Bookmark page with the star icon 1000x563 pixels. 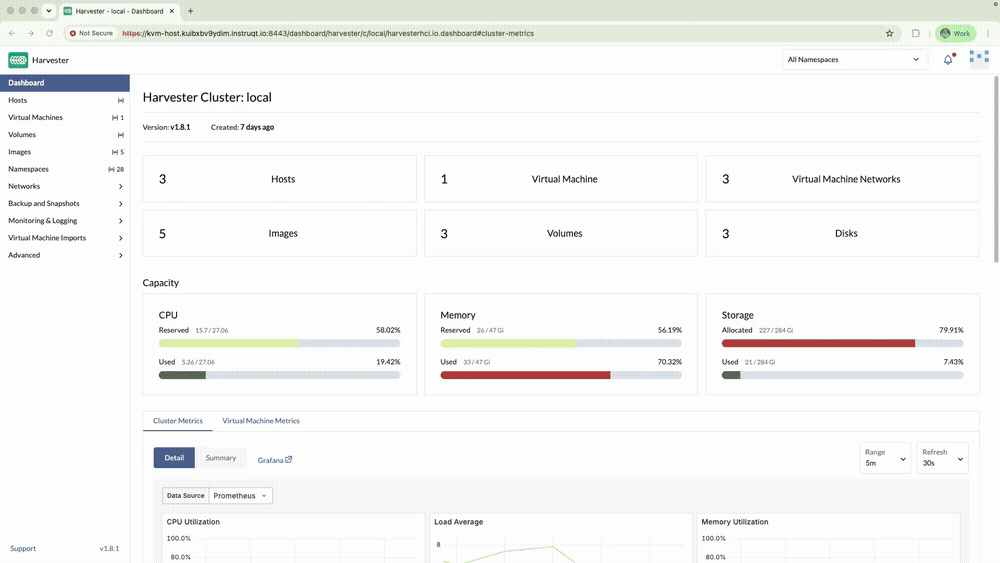(890, 33)
